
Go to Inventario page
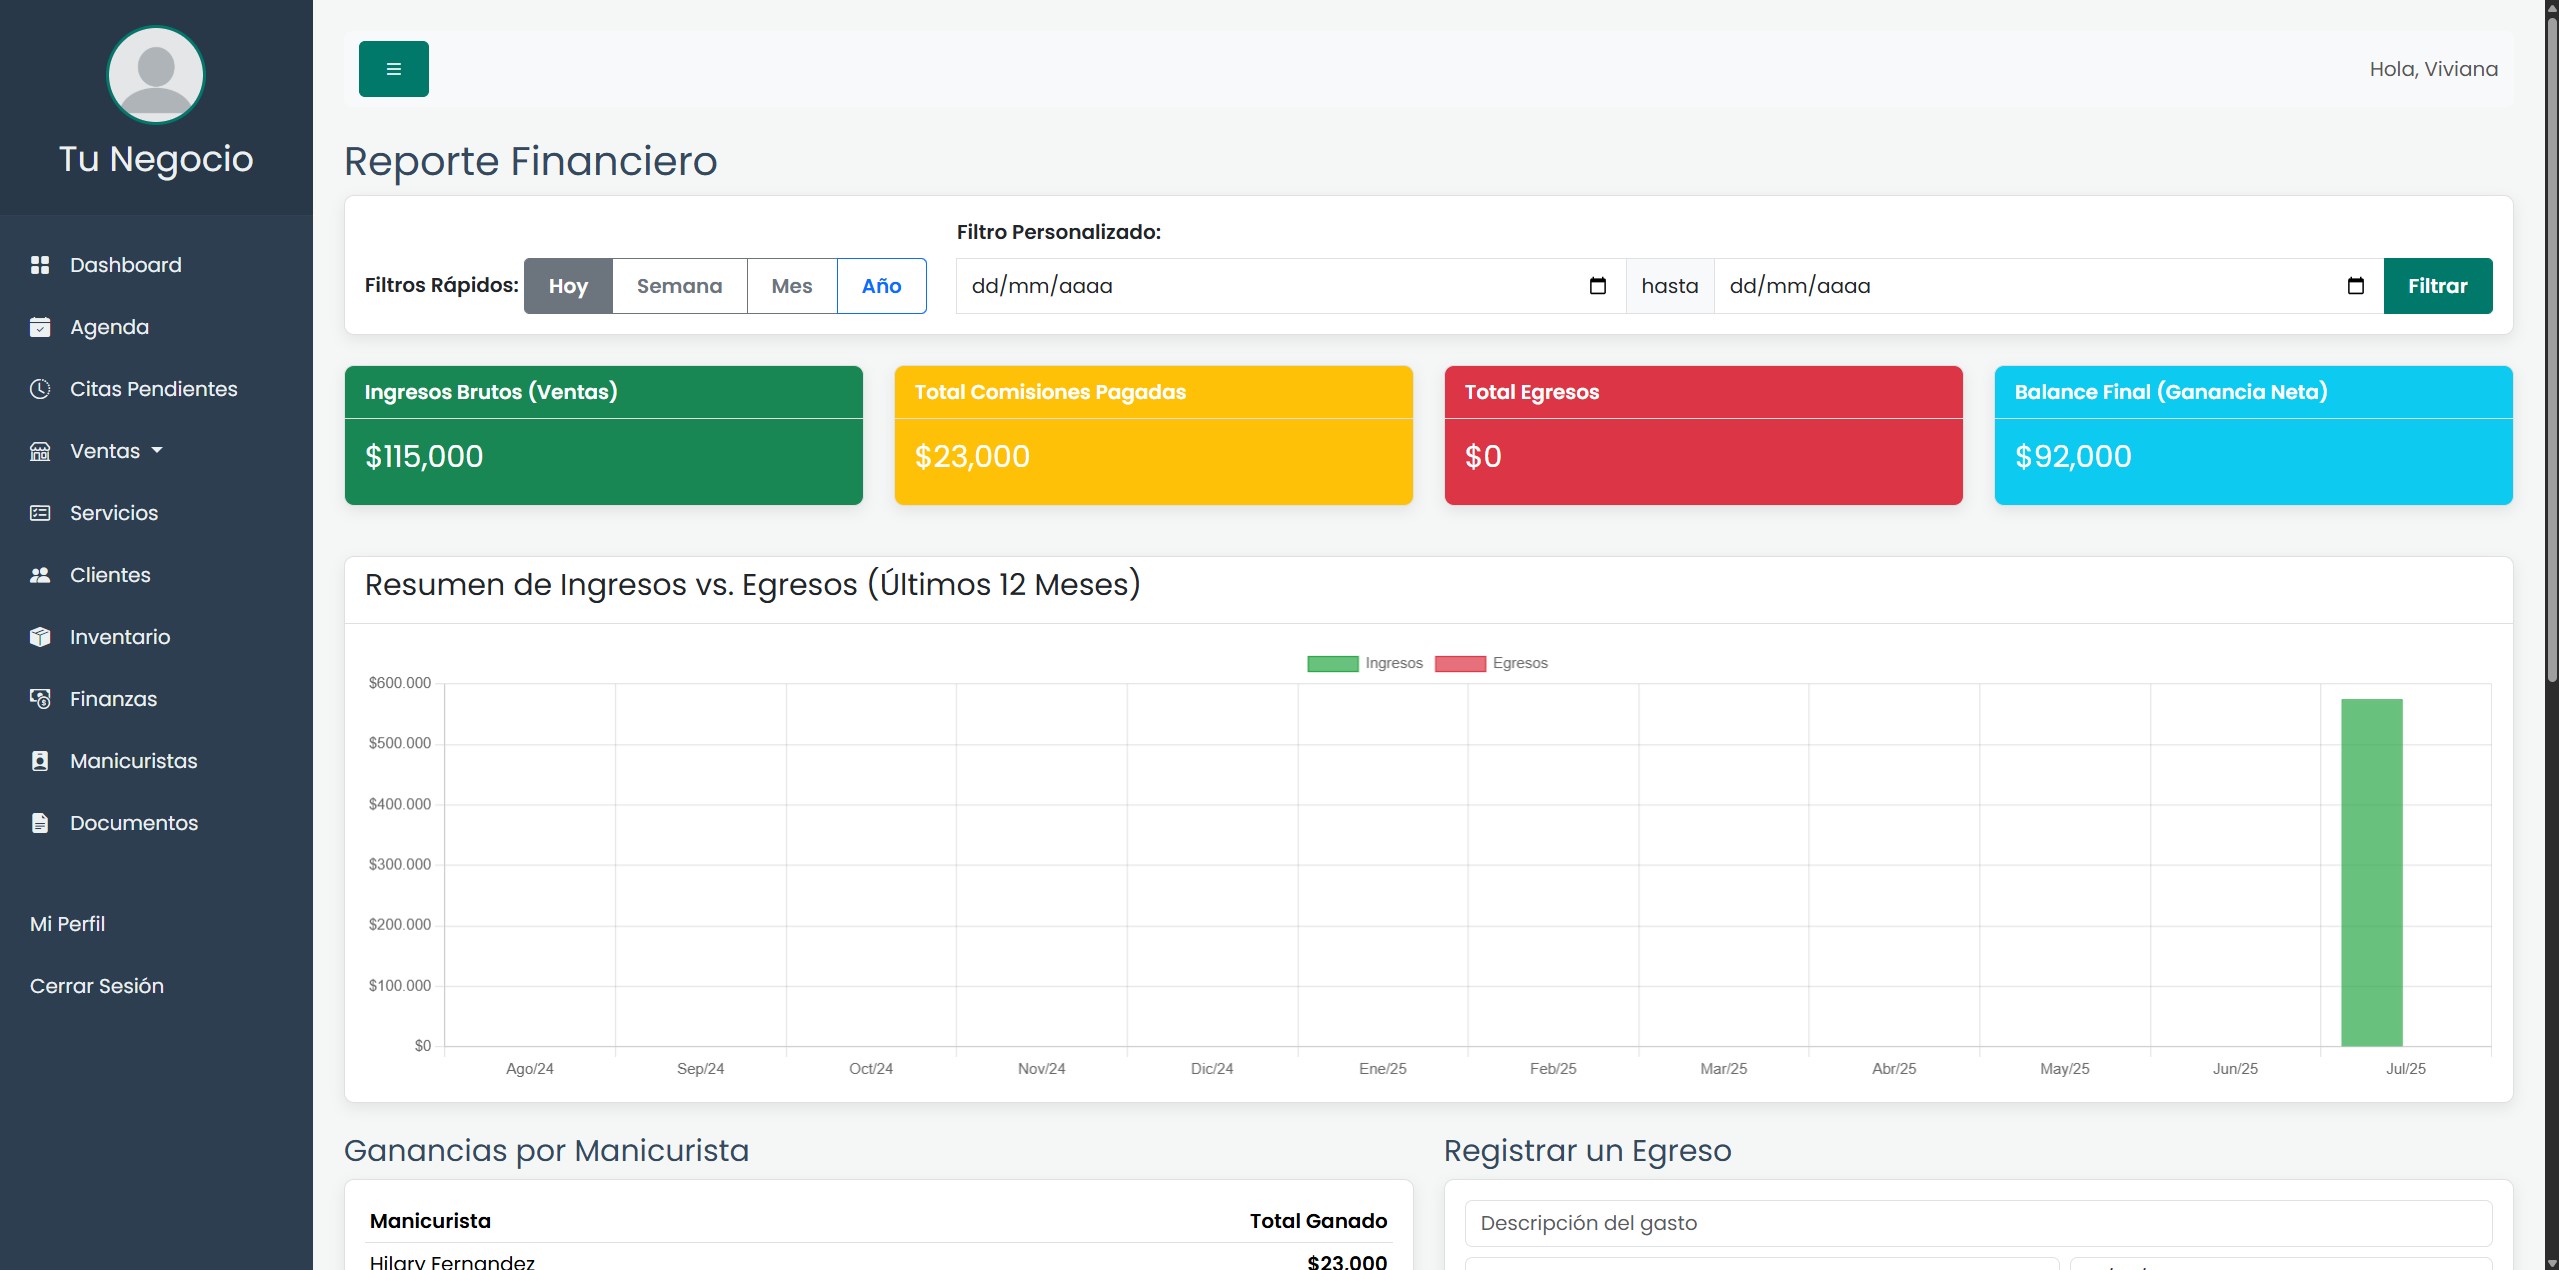(x=120, y=637)
